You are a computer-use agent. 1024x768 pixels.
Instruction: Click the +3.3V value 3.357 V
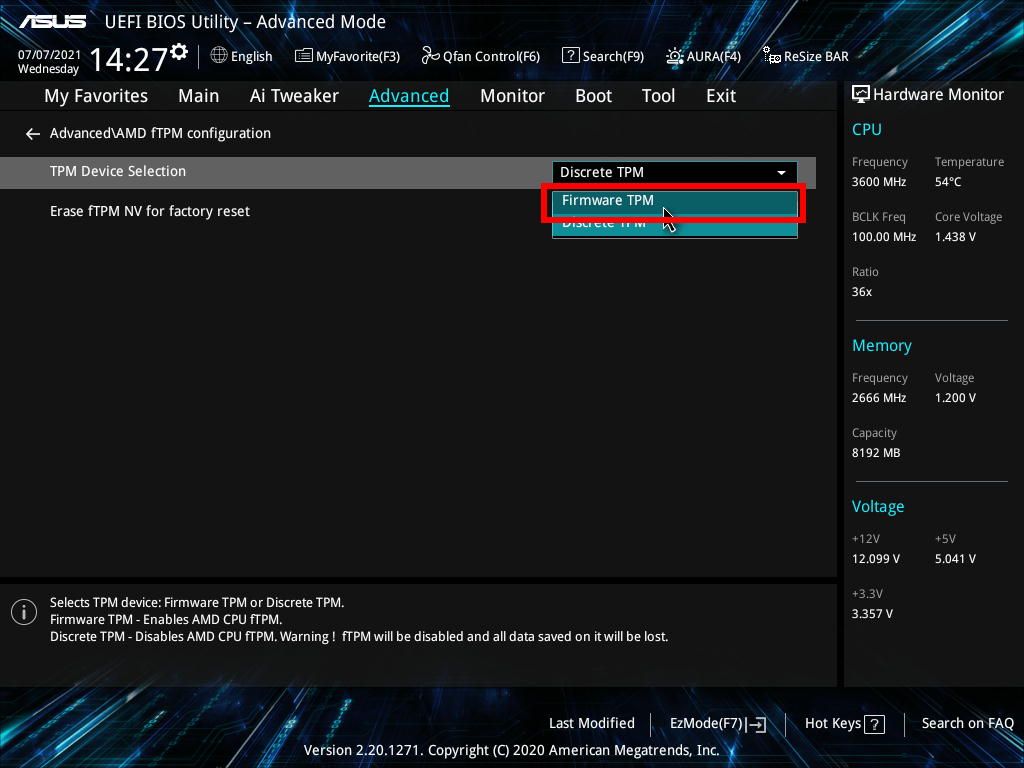pos(872,614)
